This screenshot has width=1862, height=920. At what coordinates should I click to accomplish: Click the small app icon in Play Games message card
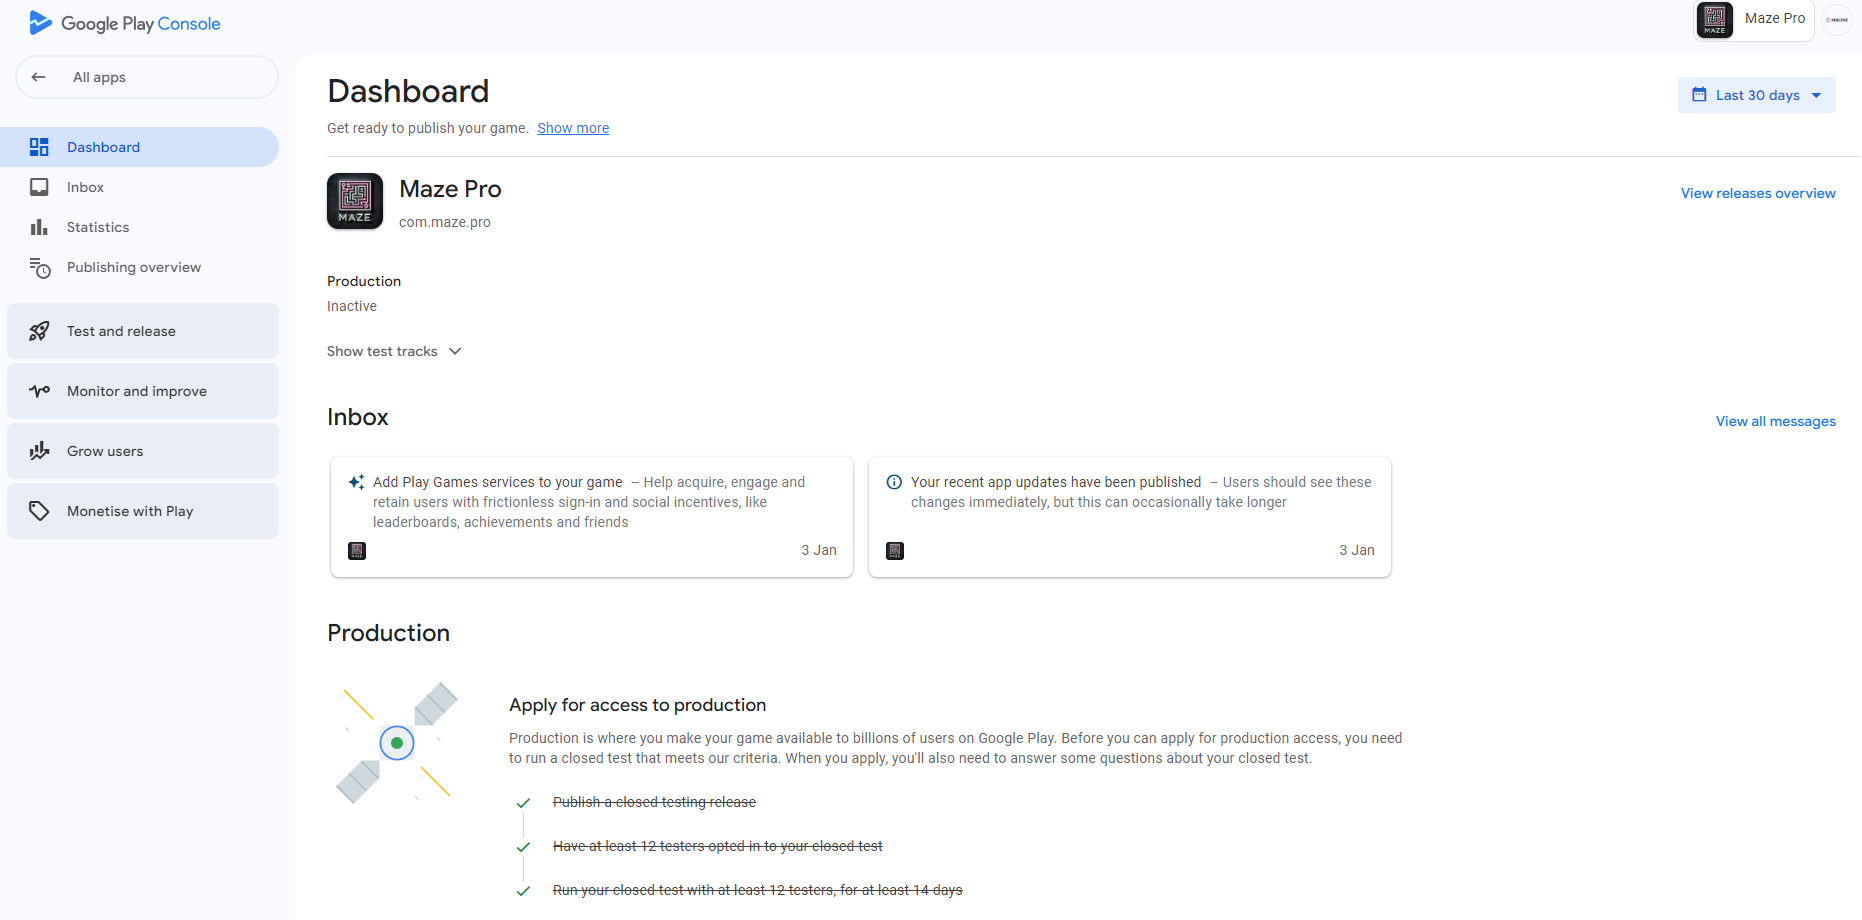coord(357,551)
